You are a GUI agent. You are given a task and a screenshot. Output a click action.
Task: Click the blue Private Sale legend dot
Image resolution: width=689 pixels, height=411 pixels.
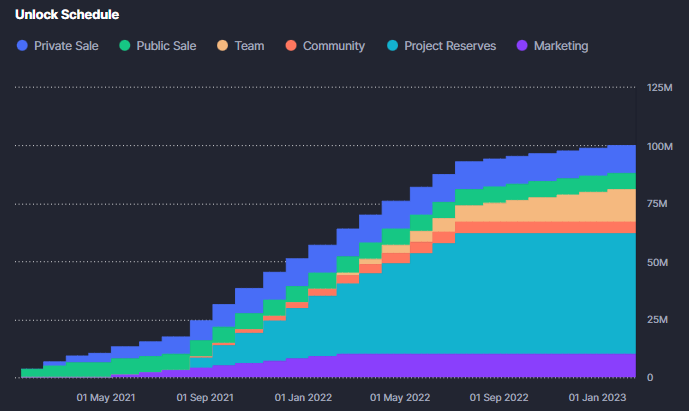click(x=22, y=46)
